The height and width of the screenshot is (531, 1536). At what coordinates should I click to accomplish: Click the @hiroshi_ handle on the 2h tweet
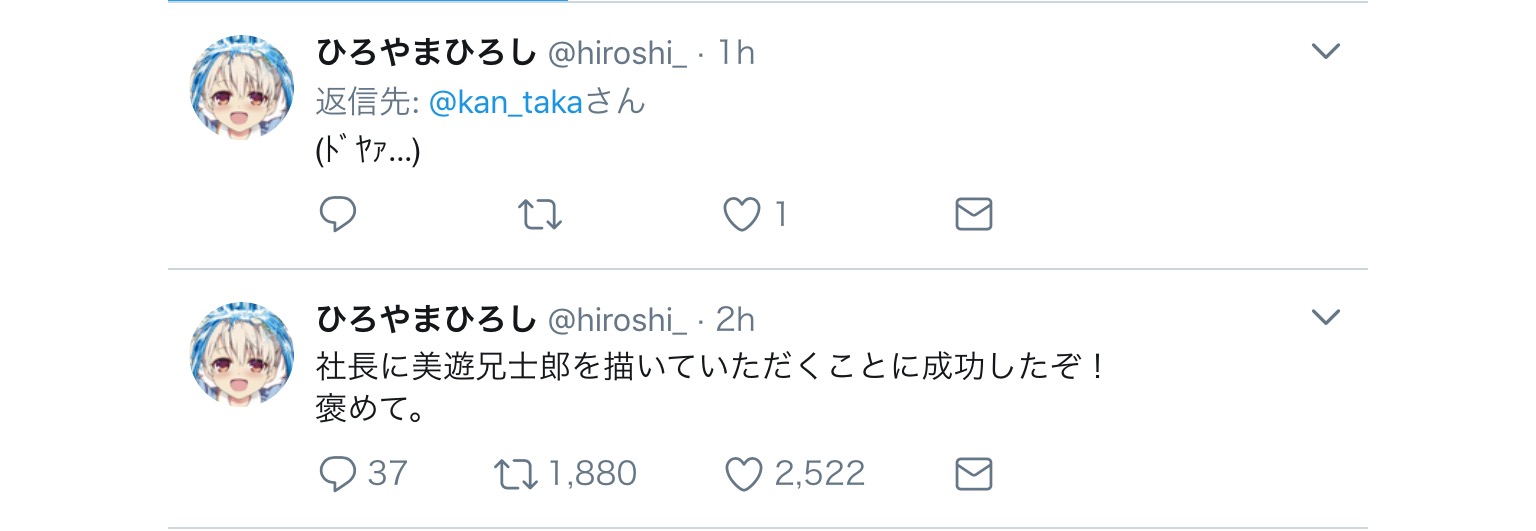(x=617, y=320)
